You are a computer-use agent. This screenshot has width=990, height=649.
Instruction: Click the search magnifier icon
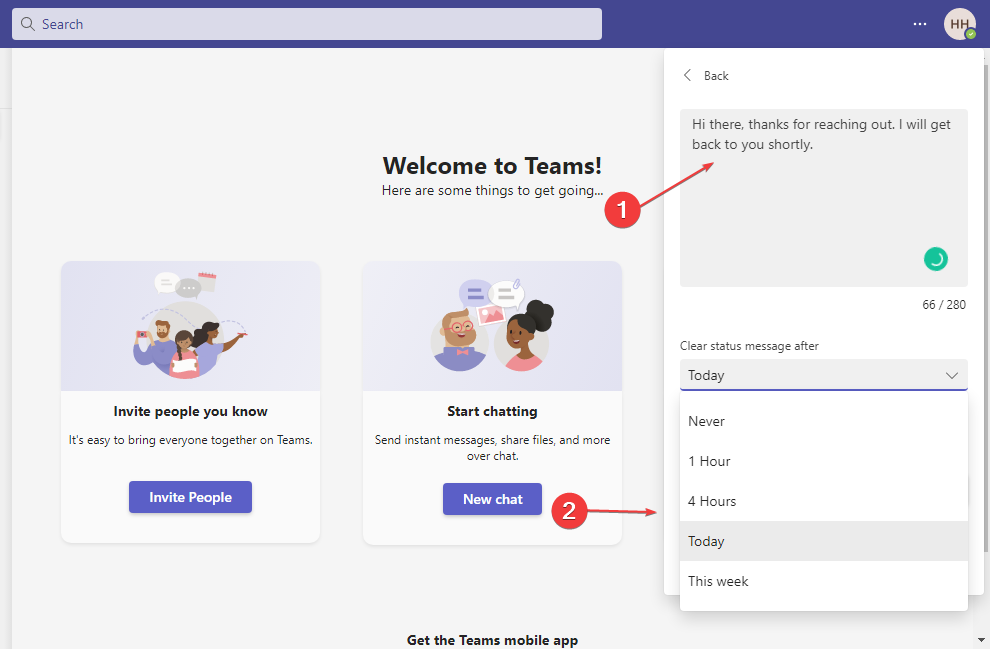tap(27, 24)
